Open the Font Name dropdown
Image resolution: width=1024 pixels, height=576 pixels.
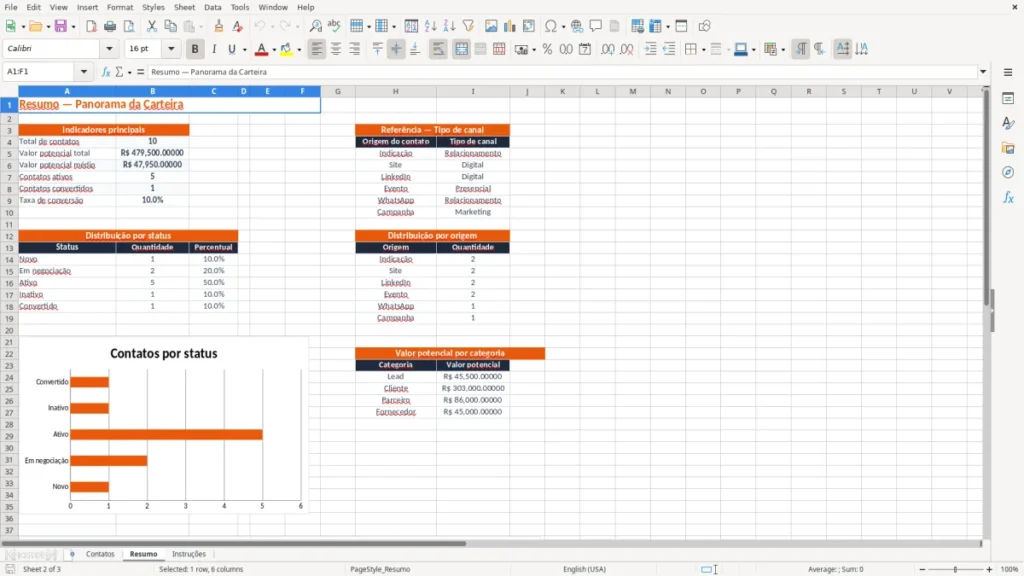[109, 48]
